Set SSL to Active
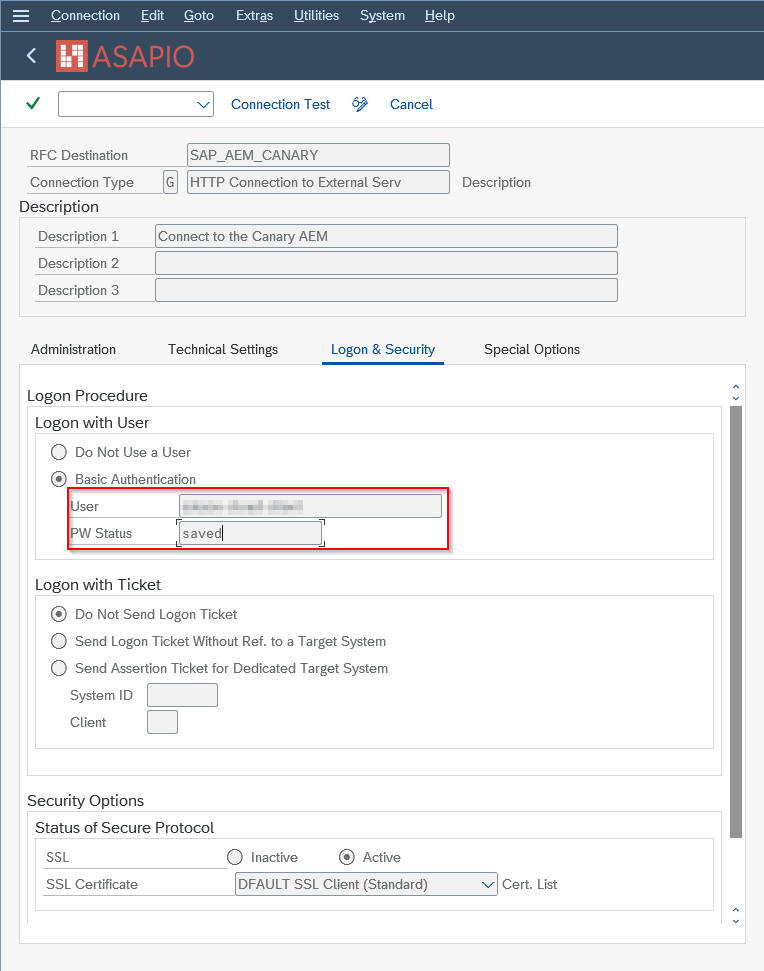 point(347,857)
